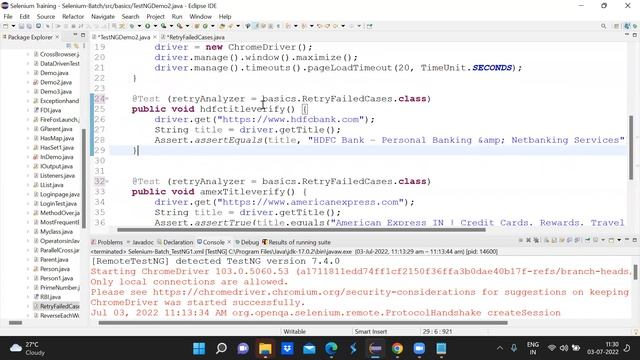Select HasMap.java in Package Explorer
Image resolution: width=640 pixels, height=360 pixels.
[x=53, y=138]
